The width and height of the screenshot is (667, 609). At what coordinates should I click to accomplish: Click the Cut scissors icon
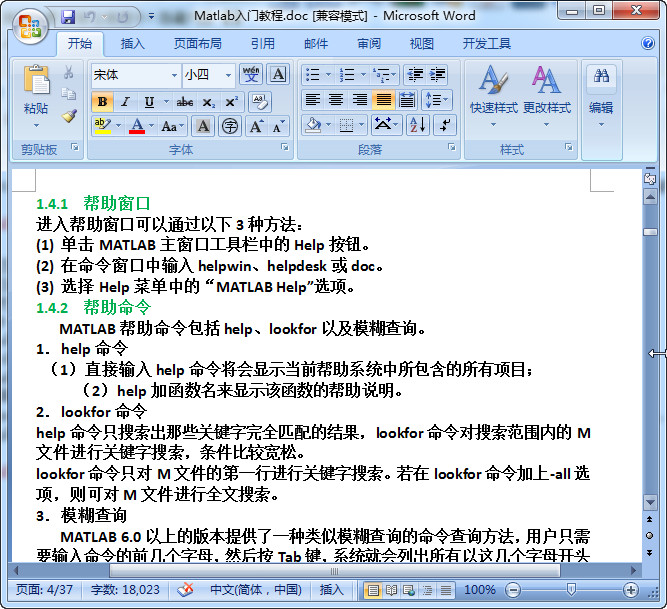[x=68, y=72]
